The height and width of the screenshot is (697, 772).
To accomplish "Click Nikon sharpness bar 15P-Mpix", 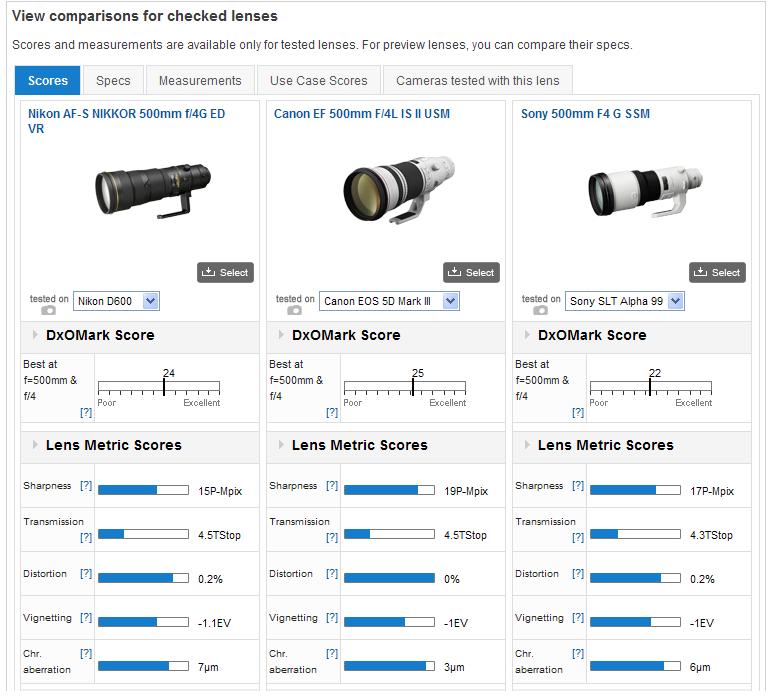I will click(x=143, y=490).
